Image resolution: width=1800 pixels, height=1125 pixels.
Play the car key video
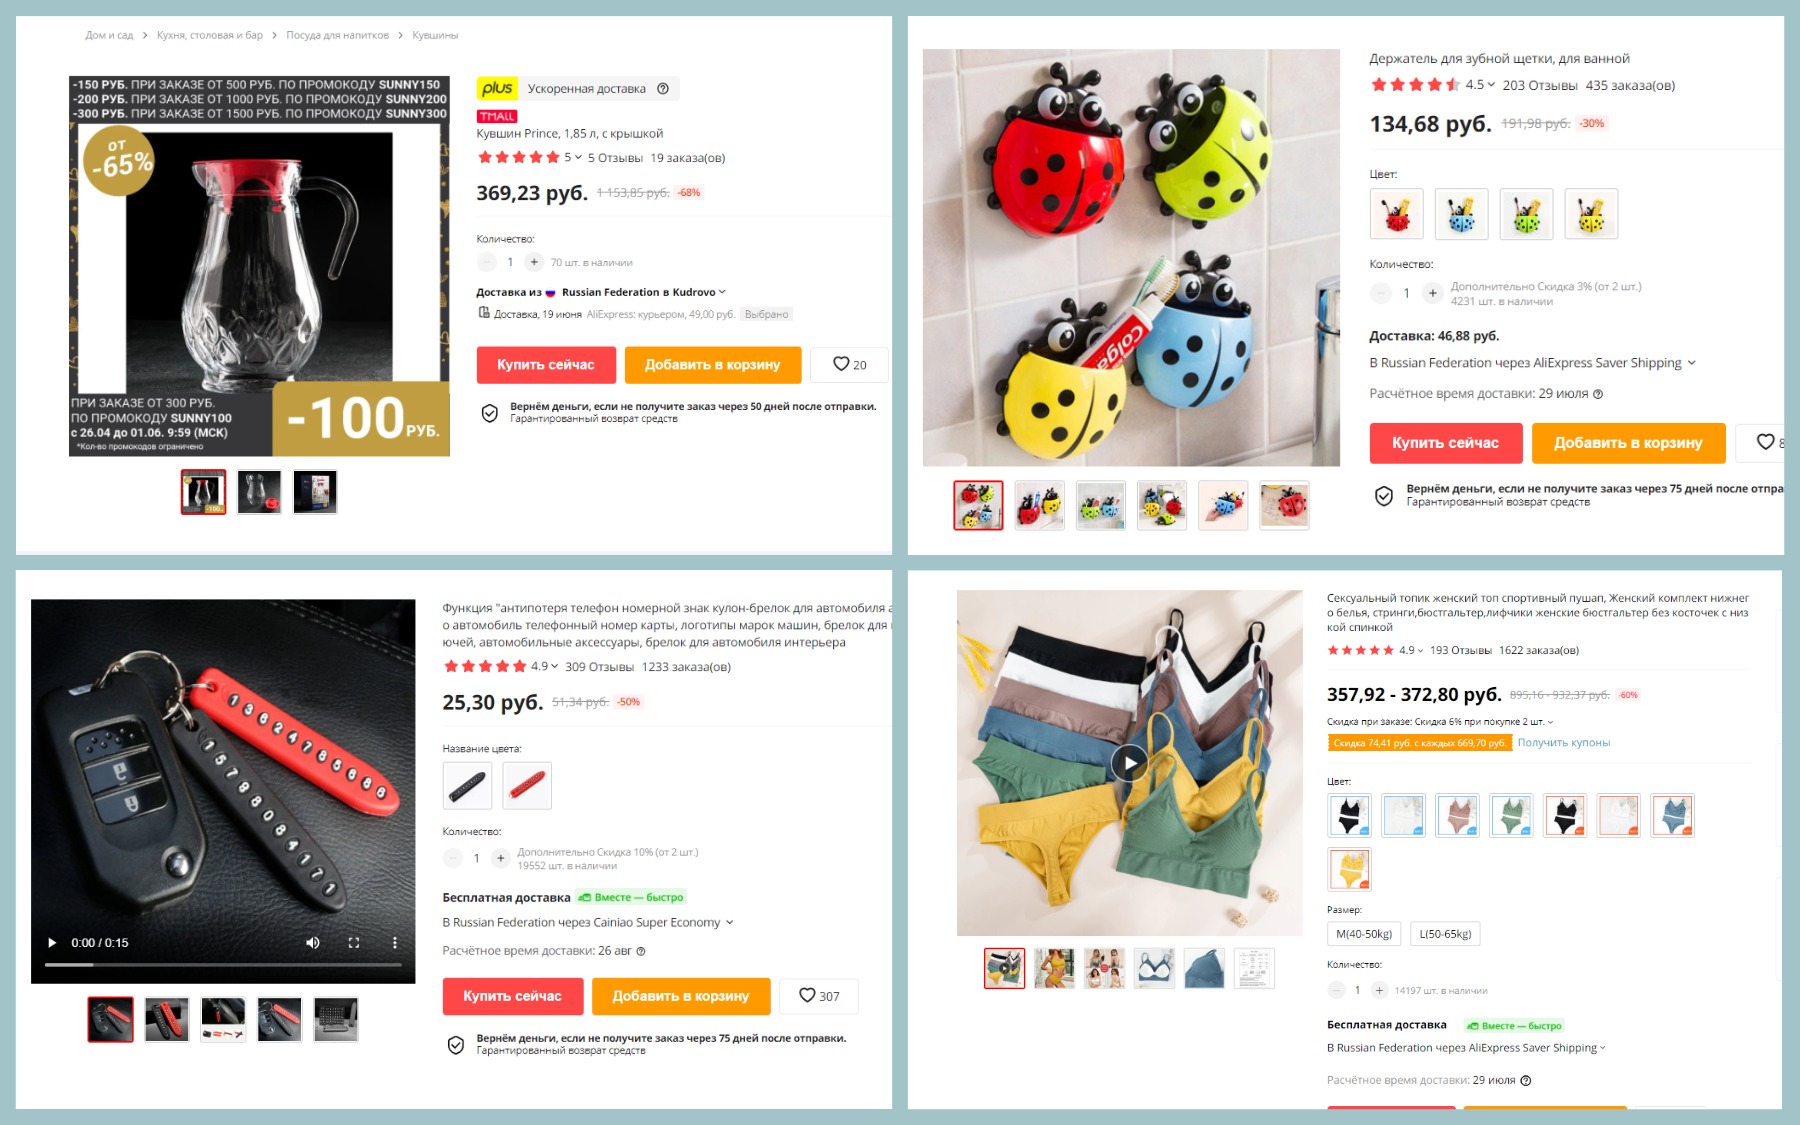tap(52, 942)
